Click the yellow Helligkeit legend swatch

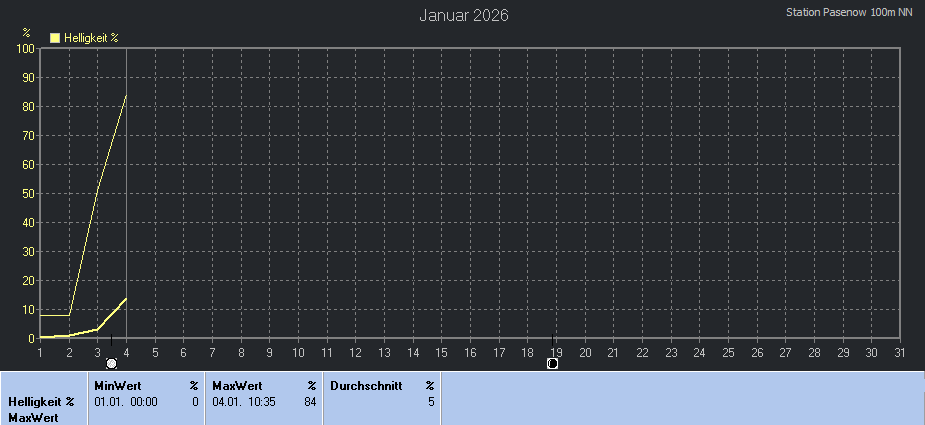click(55, 37)
